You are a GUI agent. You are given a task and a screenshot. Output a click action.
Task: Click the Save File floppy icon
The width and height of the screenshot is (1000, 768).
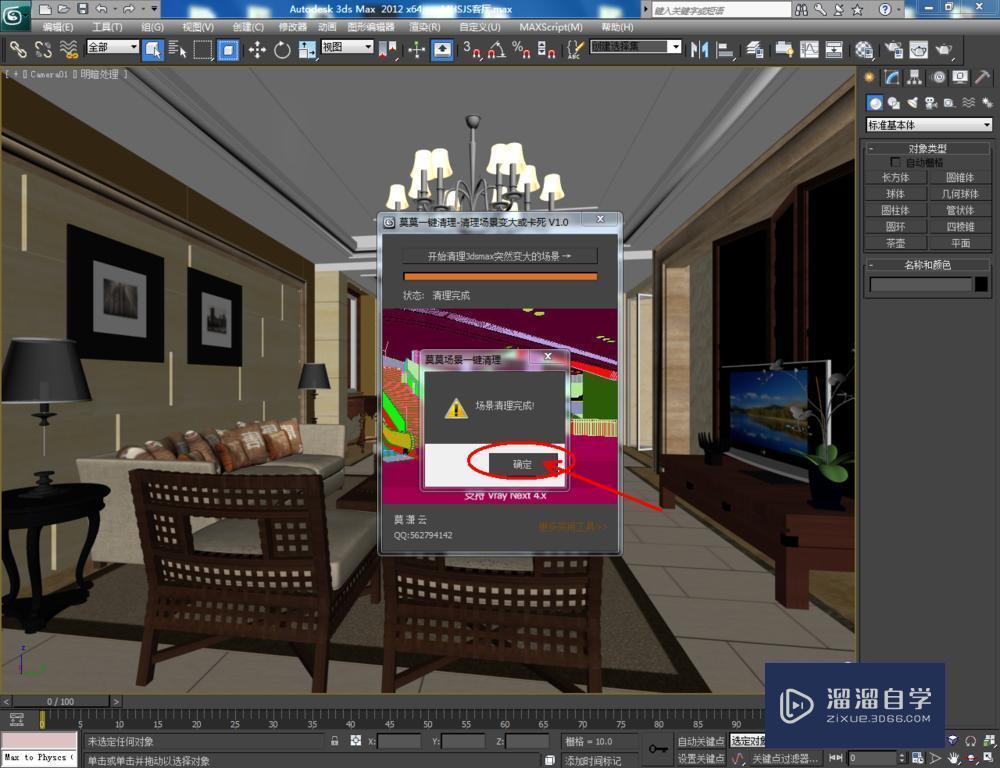click(82, 9)
